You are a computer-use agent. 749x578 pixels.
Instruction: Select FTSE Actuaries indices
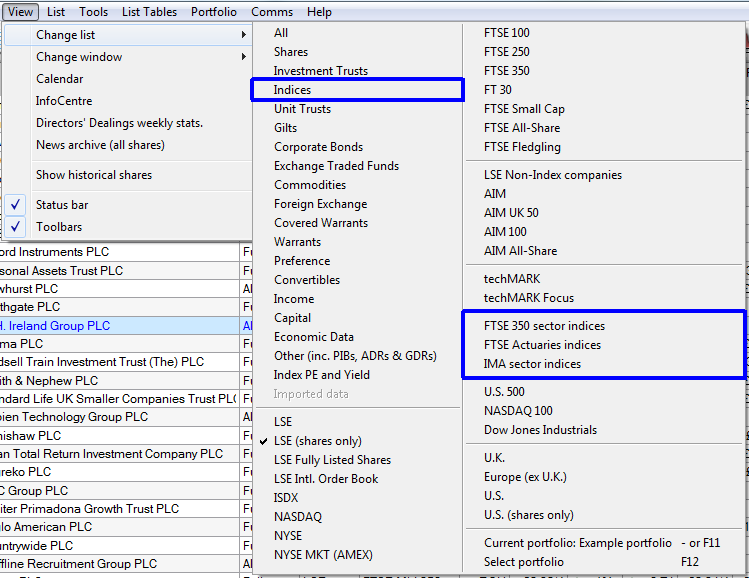click(542, 345)
